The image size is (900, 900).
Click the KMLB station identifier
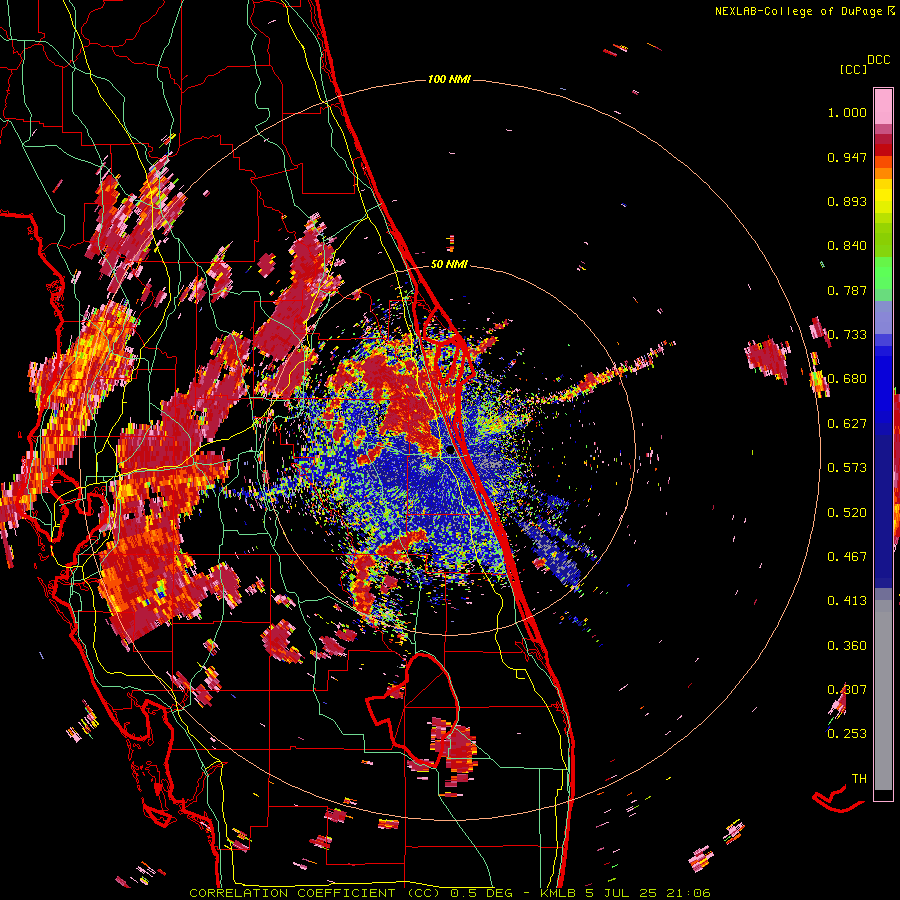[560, 893]
